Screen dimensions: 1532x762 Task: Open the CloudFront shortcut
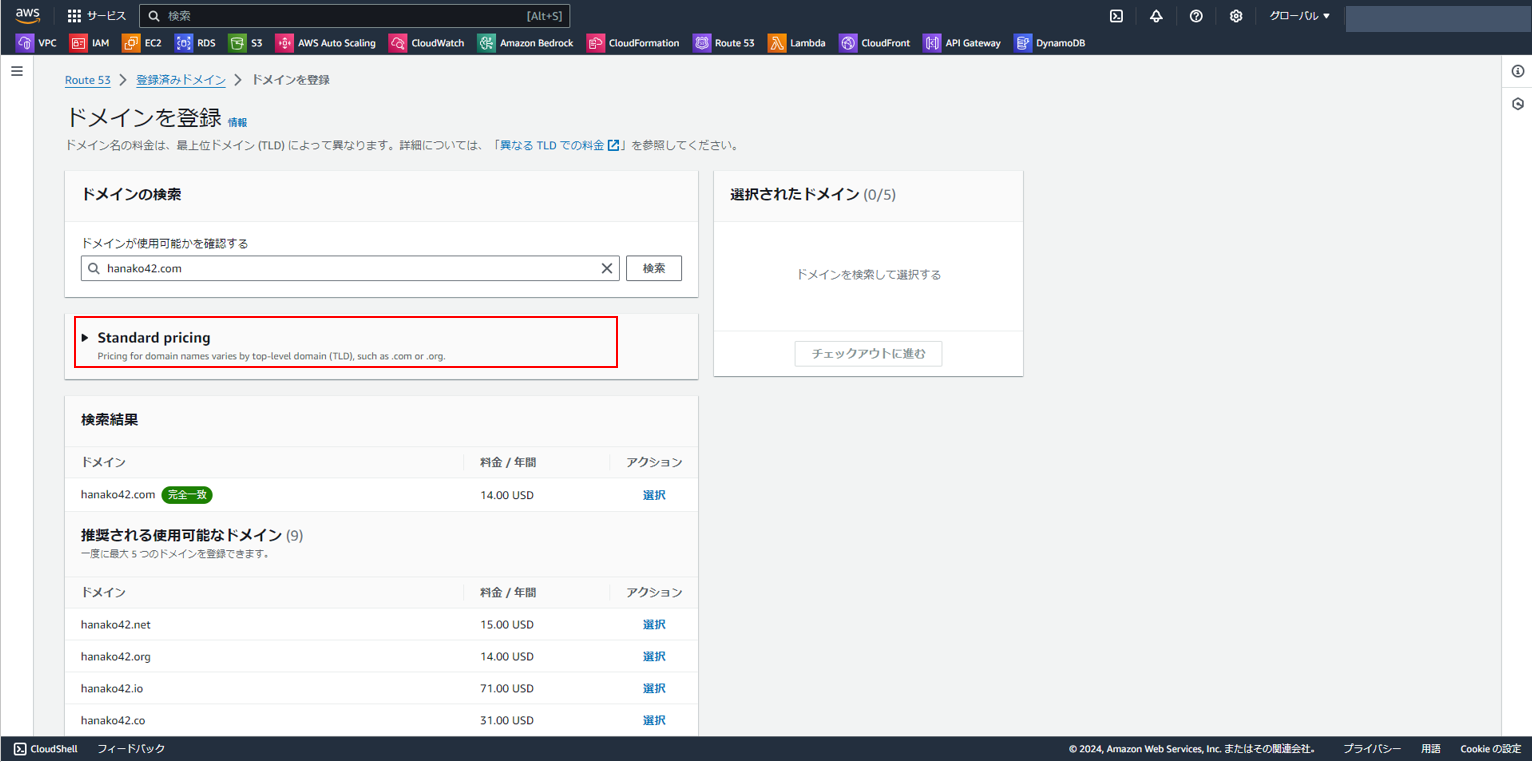coord(875,43)
